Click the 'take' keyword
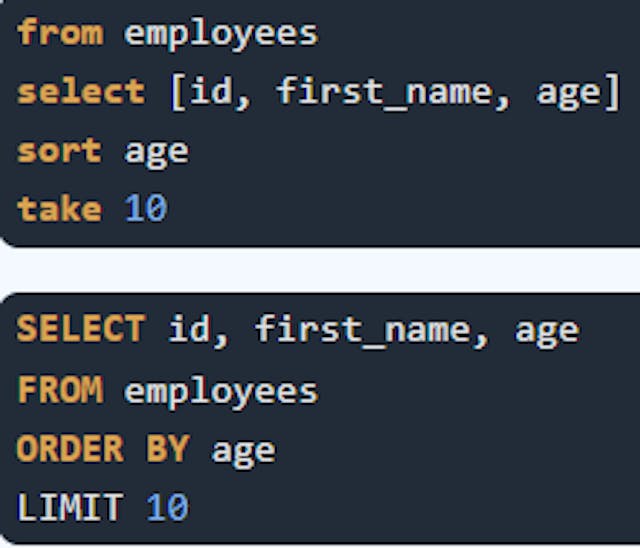The width and height of the screenshot is (640, 548). (60, 209)
